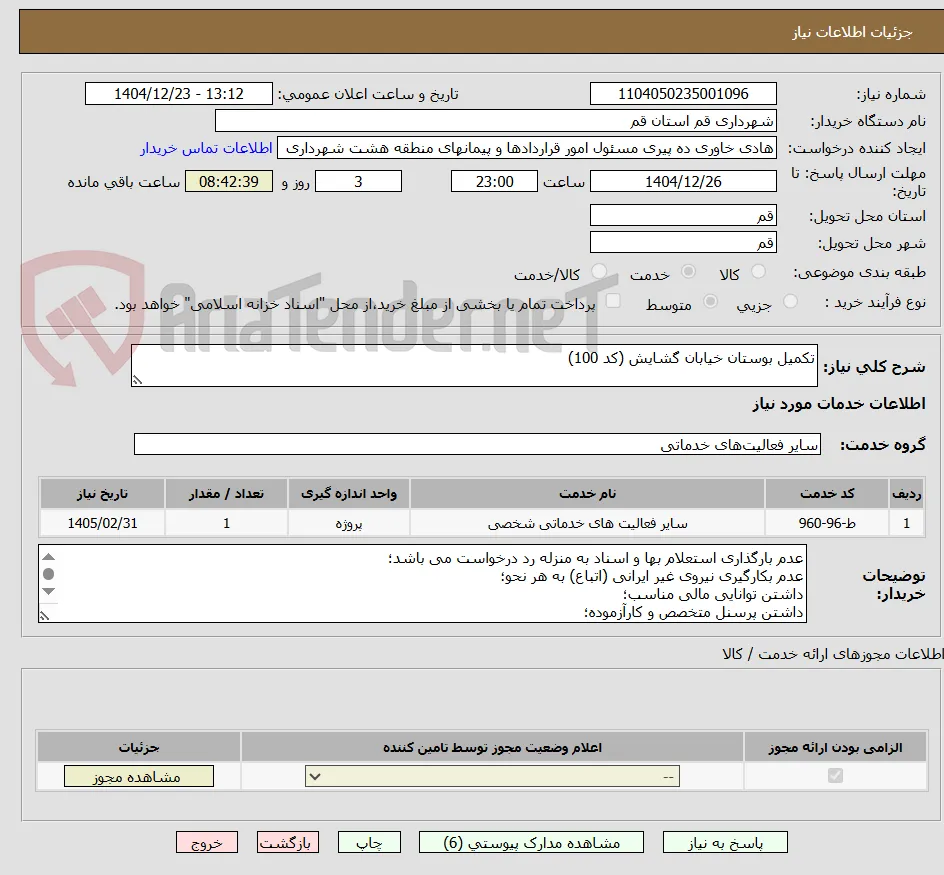Select the متوسط purchase type radio
Viewport: 944px width, 875px height.
point(710,301)
